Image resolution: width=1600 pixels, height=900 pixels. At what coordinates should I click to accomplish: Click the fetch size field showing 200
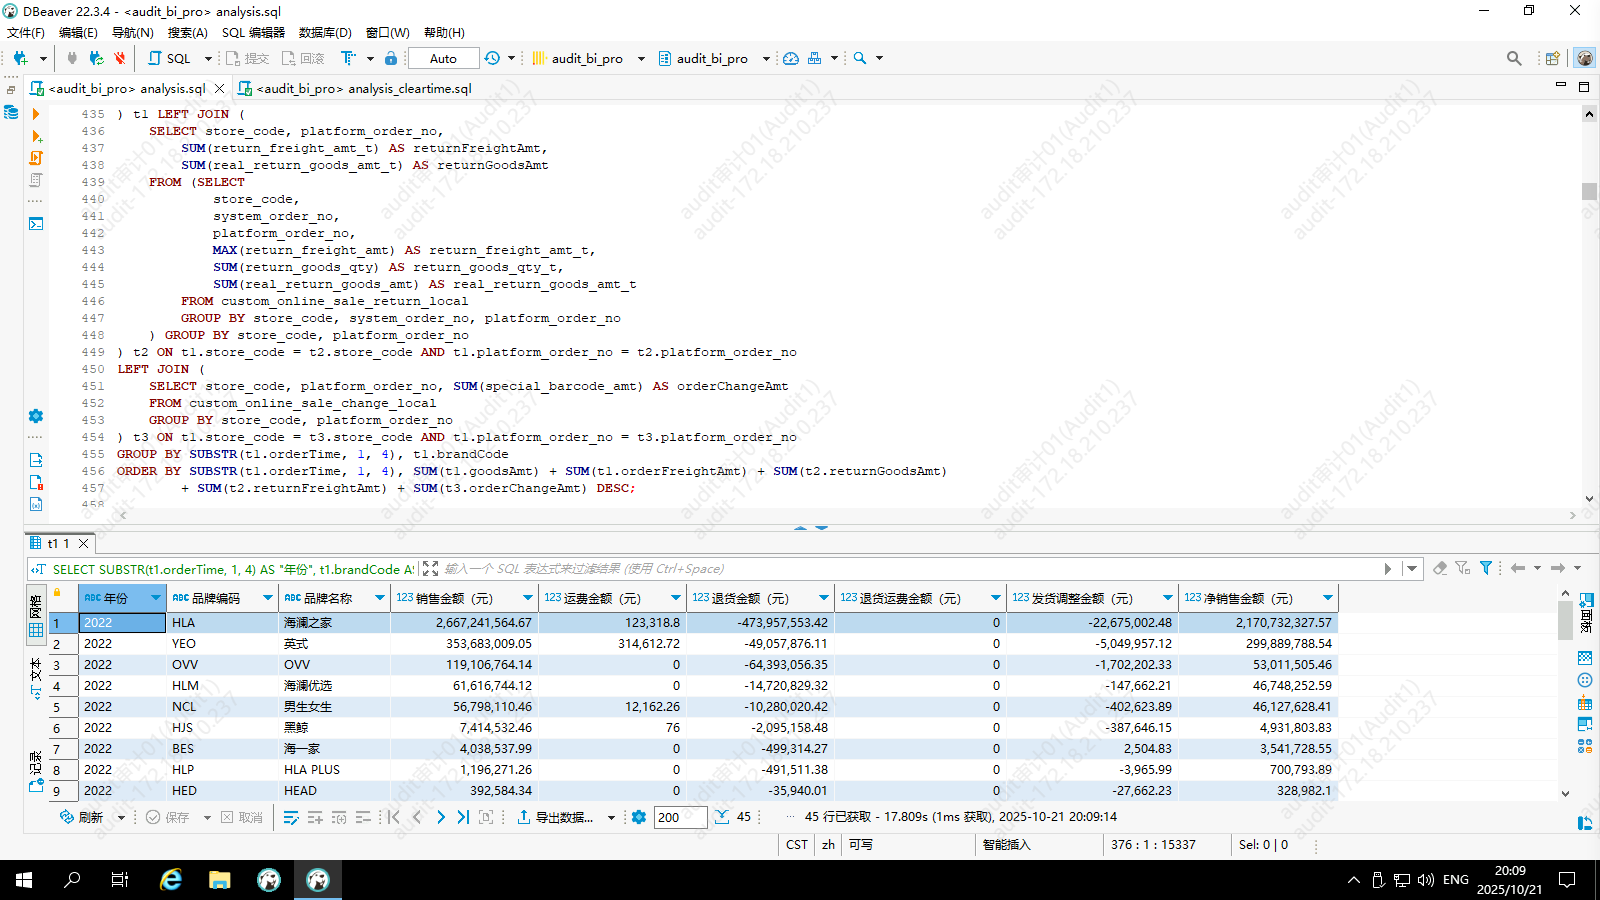point(680,817)
